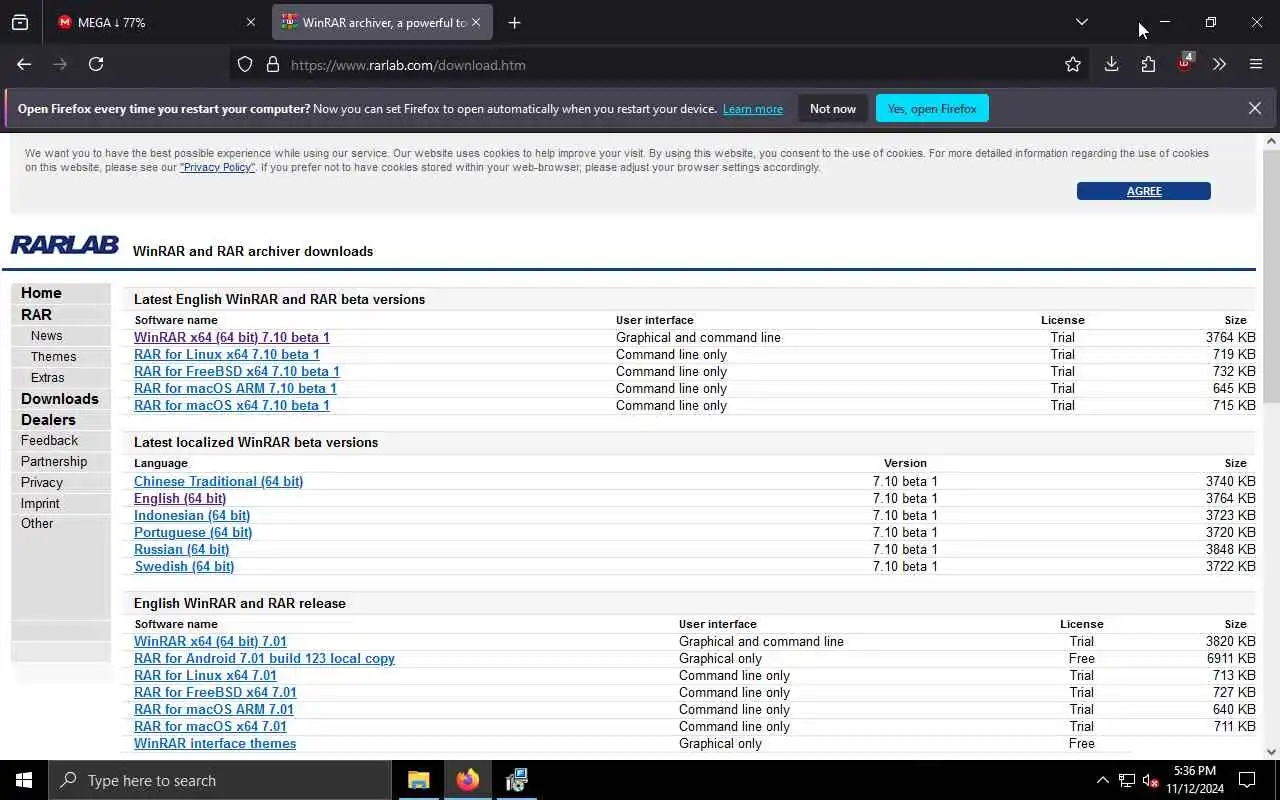Show hidden system tray icons
The width and height of the screenshot is (1280, 800).
[x=1102, y=780]
